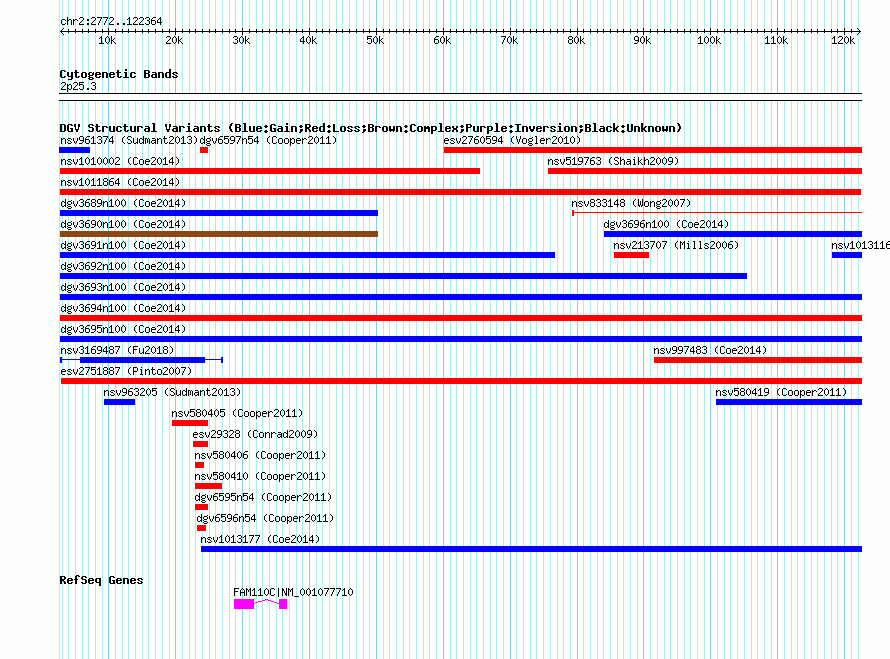Screen dimensions: 890x659
Task: Click the dgv6596n54 (Cooper2011) red bar
Action: (201, 528)
